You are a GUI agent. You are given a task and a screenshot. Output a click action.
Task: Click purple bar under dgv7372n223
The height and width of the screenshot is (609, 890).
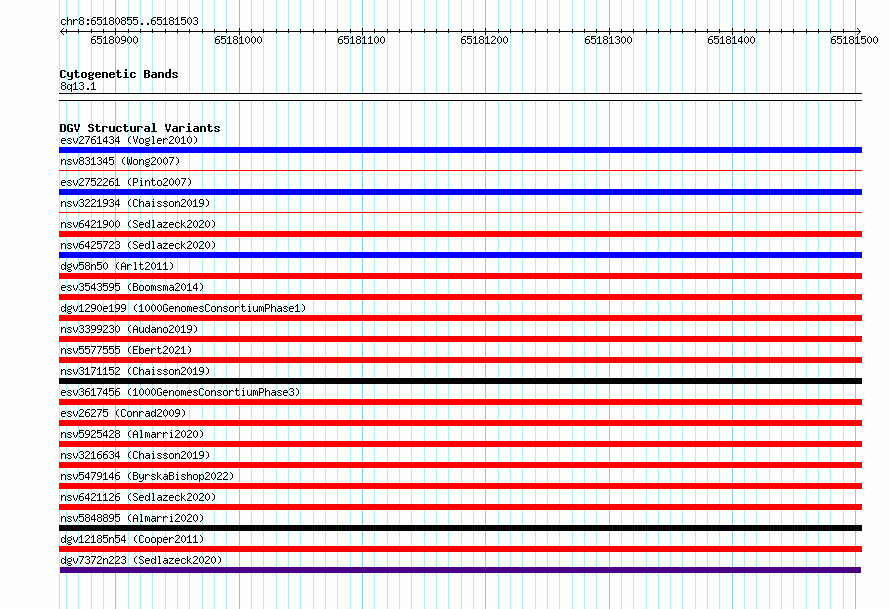pyautogui.click(x=460, y=570)
